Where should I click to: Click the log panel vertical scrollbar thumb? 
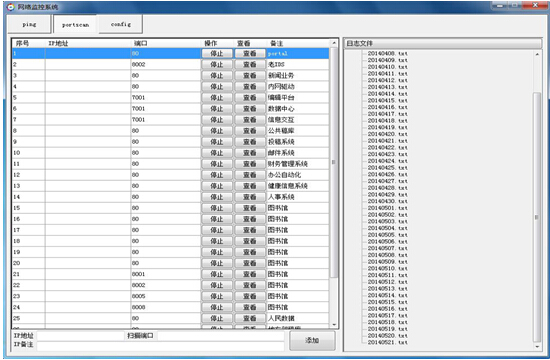pos(537,217)
